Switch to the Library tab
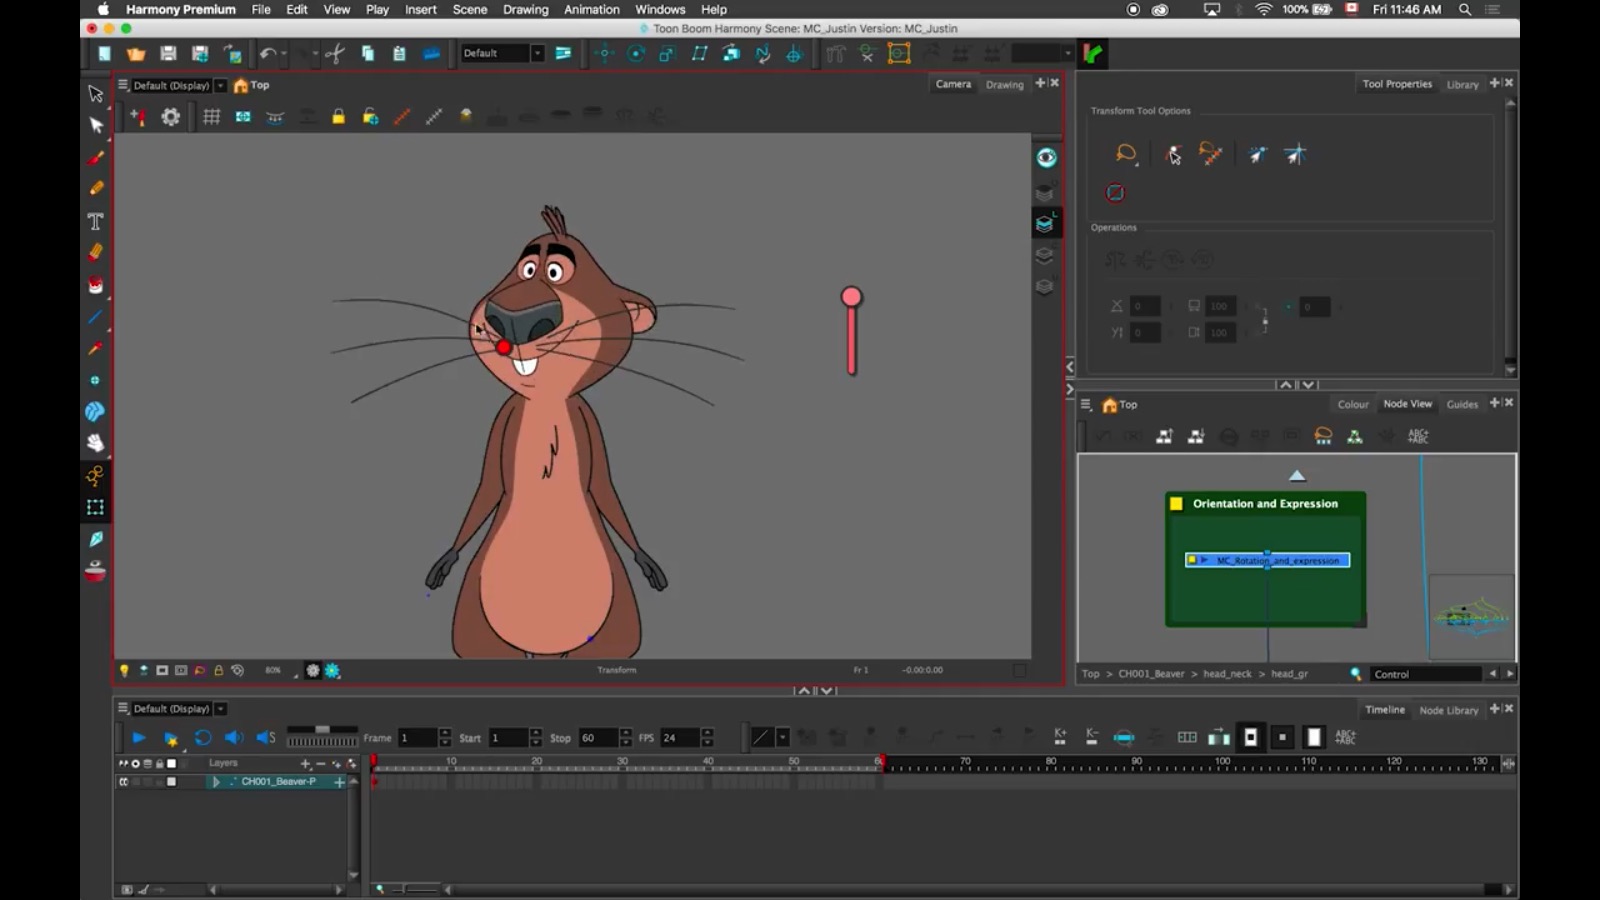Viewport: 1600px width, 900px height. [x=1462, y=85]
